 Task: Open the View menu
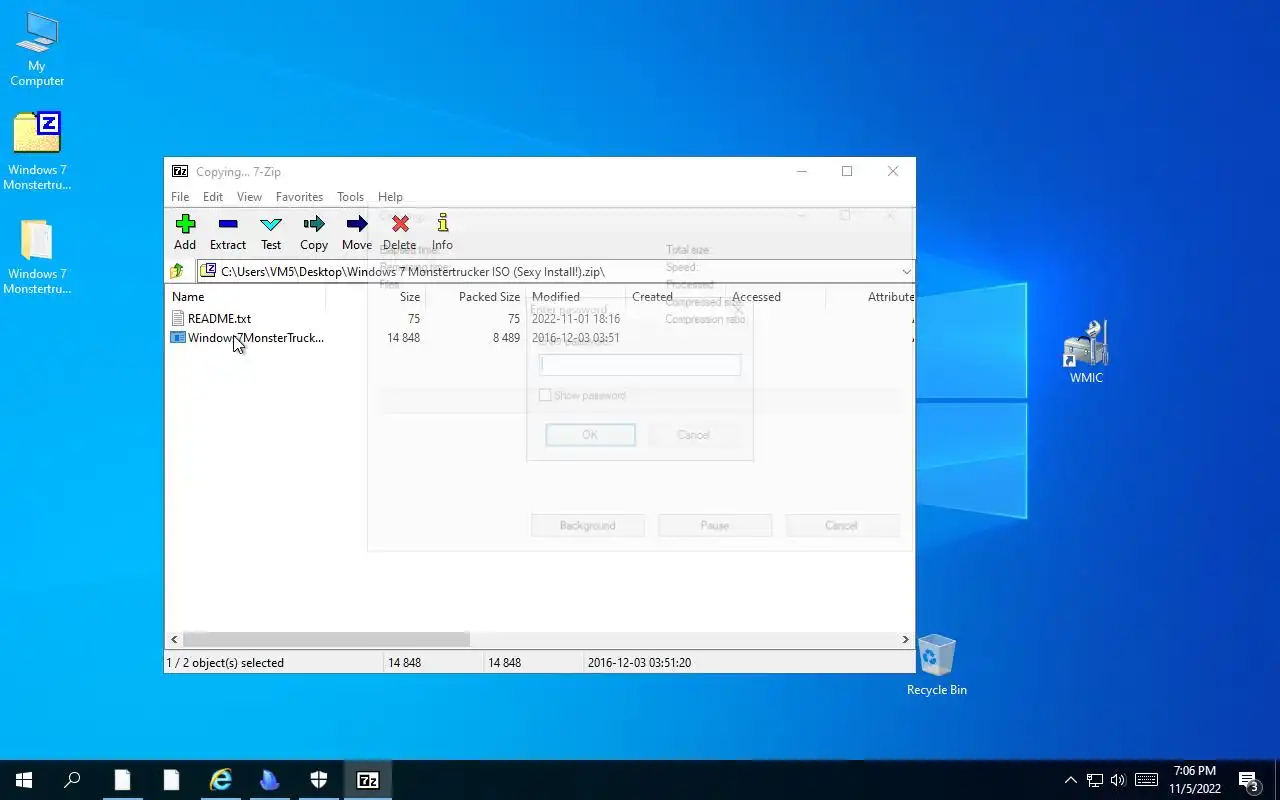[249, 197]
